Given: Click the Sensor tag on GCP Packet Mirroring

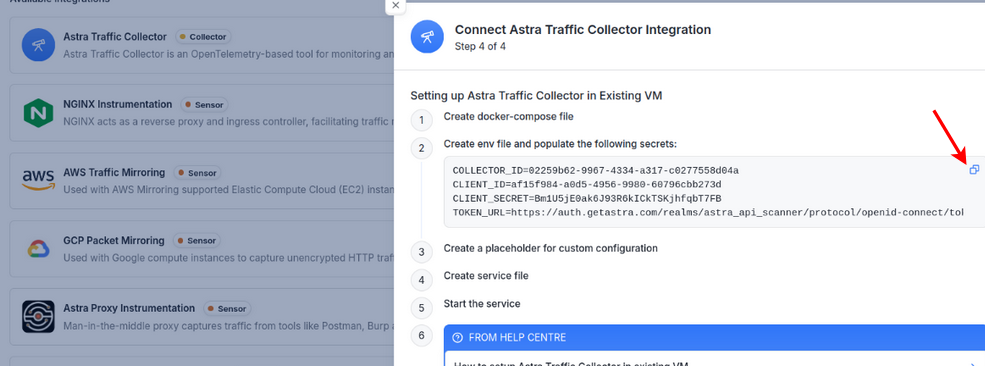Looking at the screenshot, I should point(197,240).
